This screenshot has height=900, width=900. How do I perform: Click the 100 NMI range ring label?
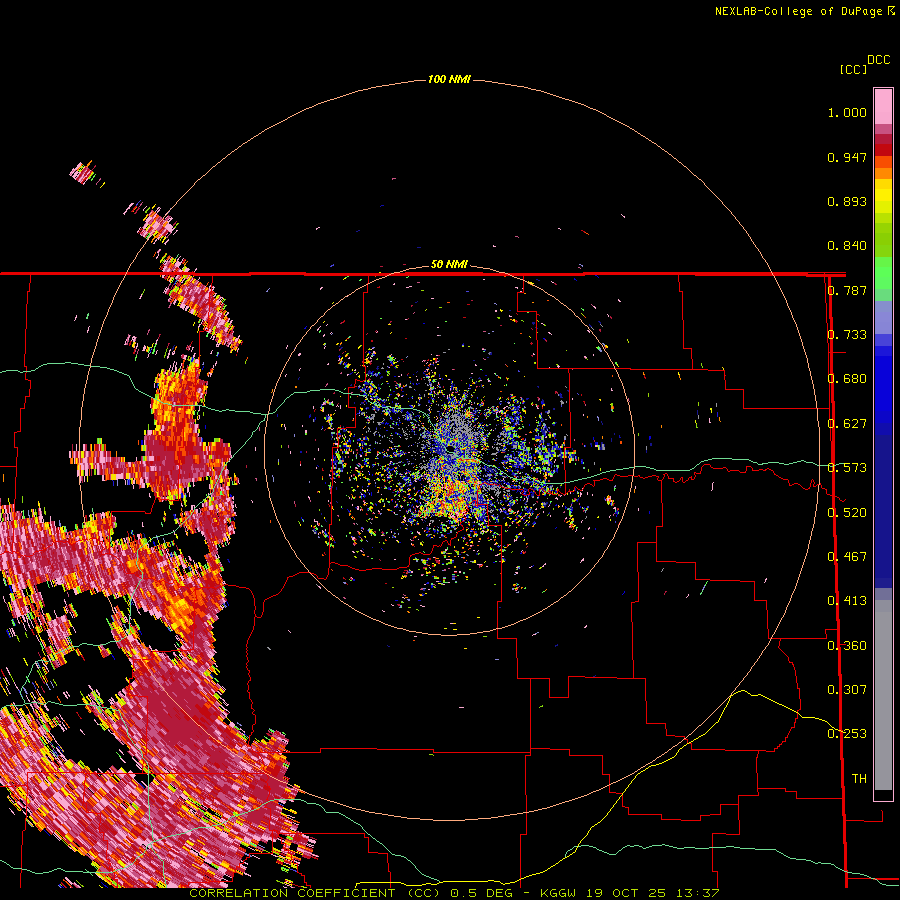pyautogui.click(x=449, y=79)
